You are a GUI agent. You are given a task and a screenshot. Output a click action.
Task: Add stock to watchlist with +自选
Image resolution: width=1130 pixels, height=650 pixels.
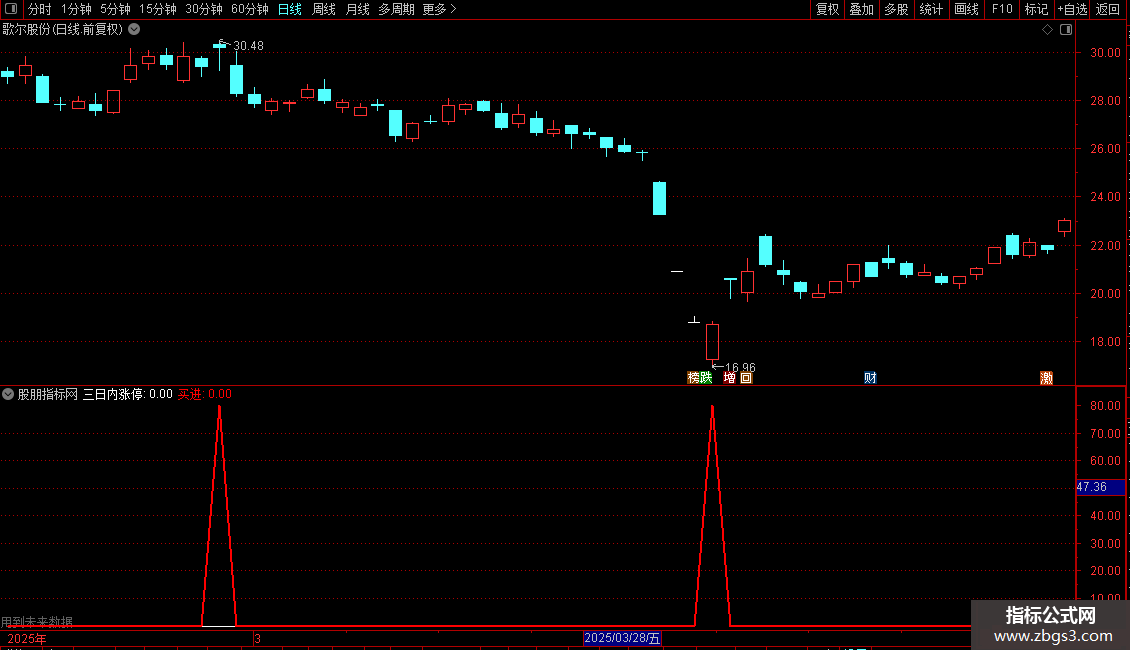click(x=1072, y=9)
